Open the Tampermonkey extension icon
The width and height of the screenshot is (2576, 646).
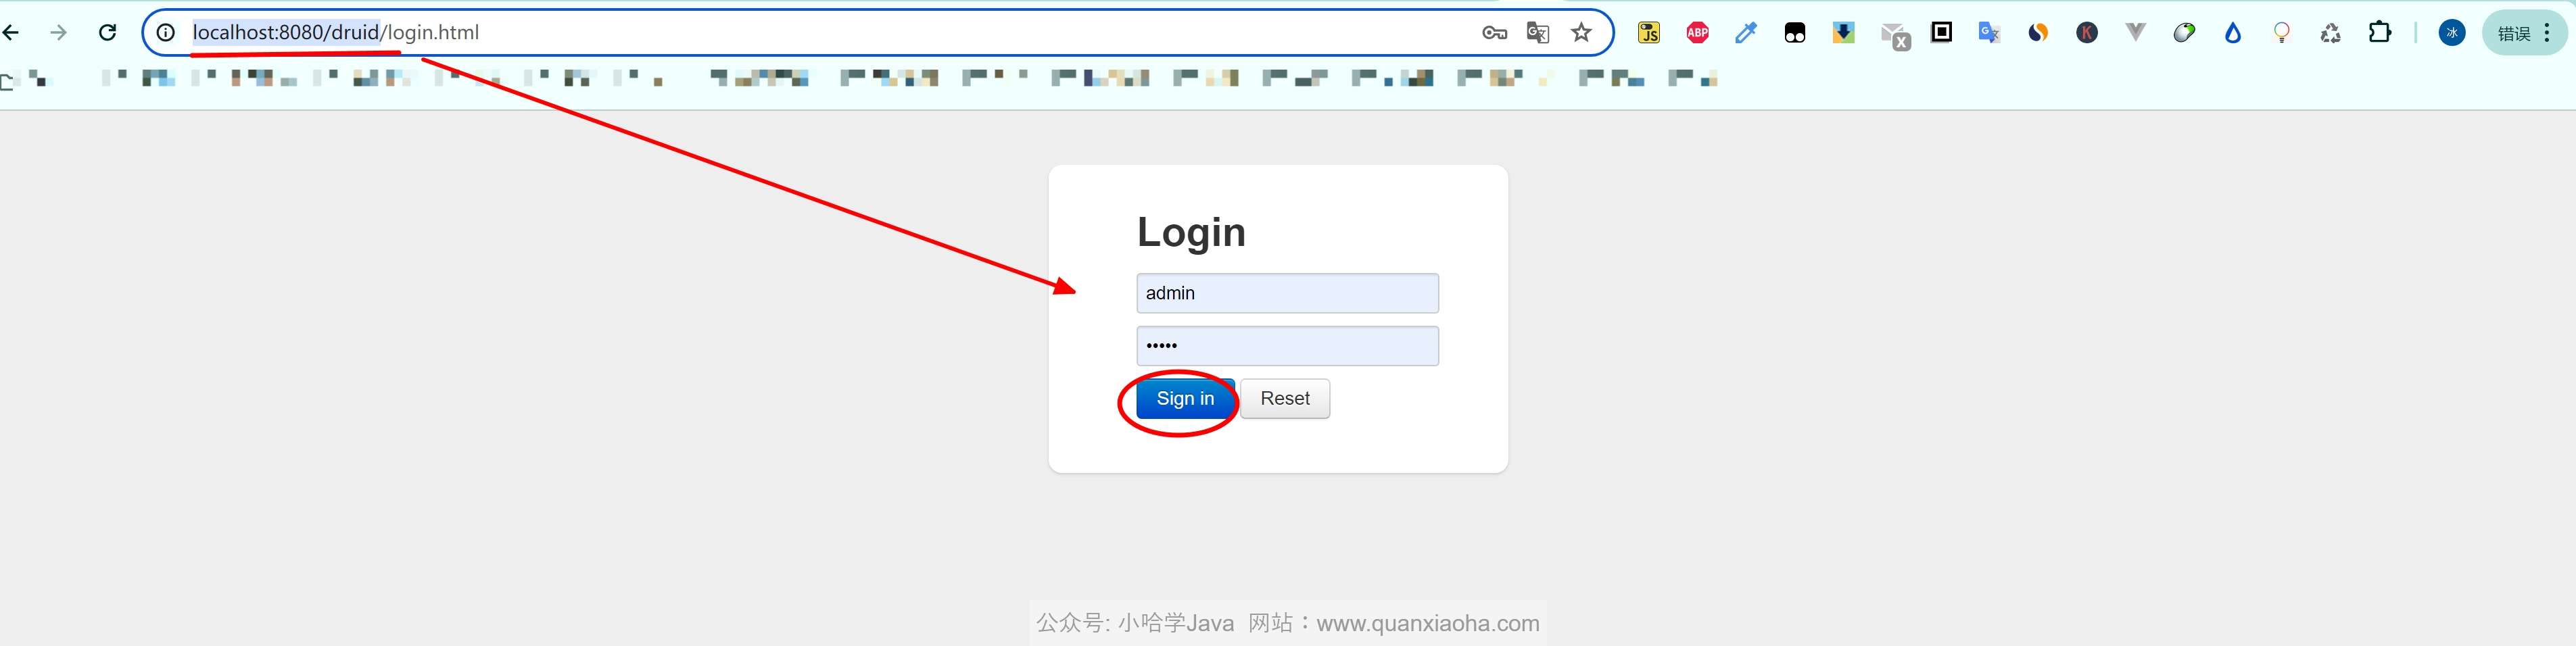click(1795, 33)
